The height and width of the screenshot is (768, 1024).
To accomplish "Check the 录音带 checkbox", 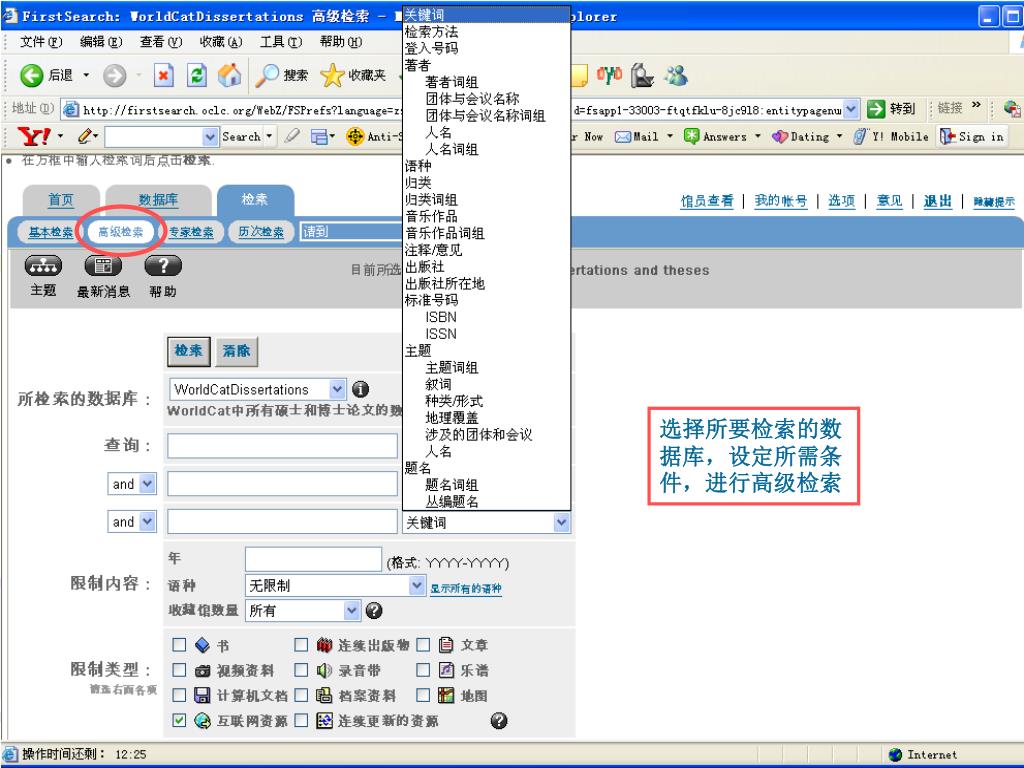I will (x=301, y=670).
